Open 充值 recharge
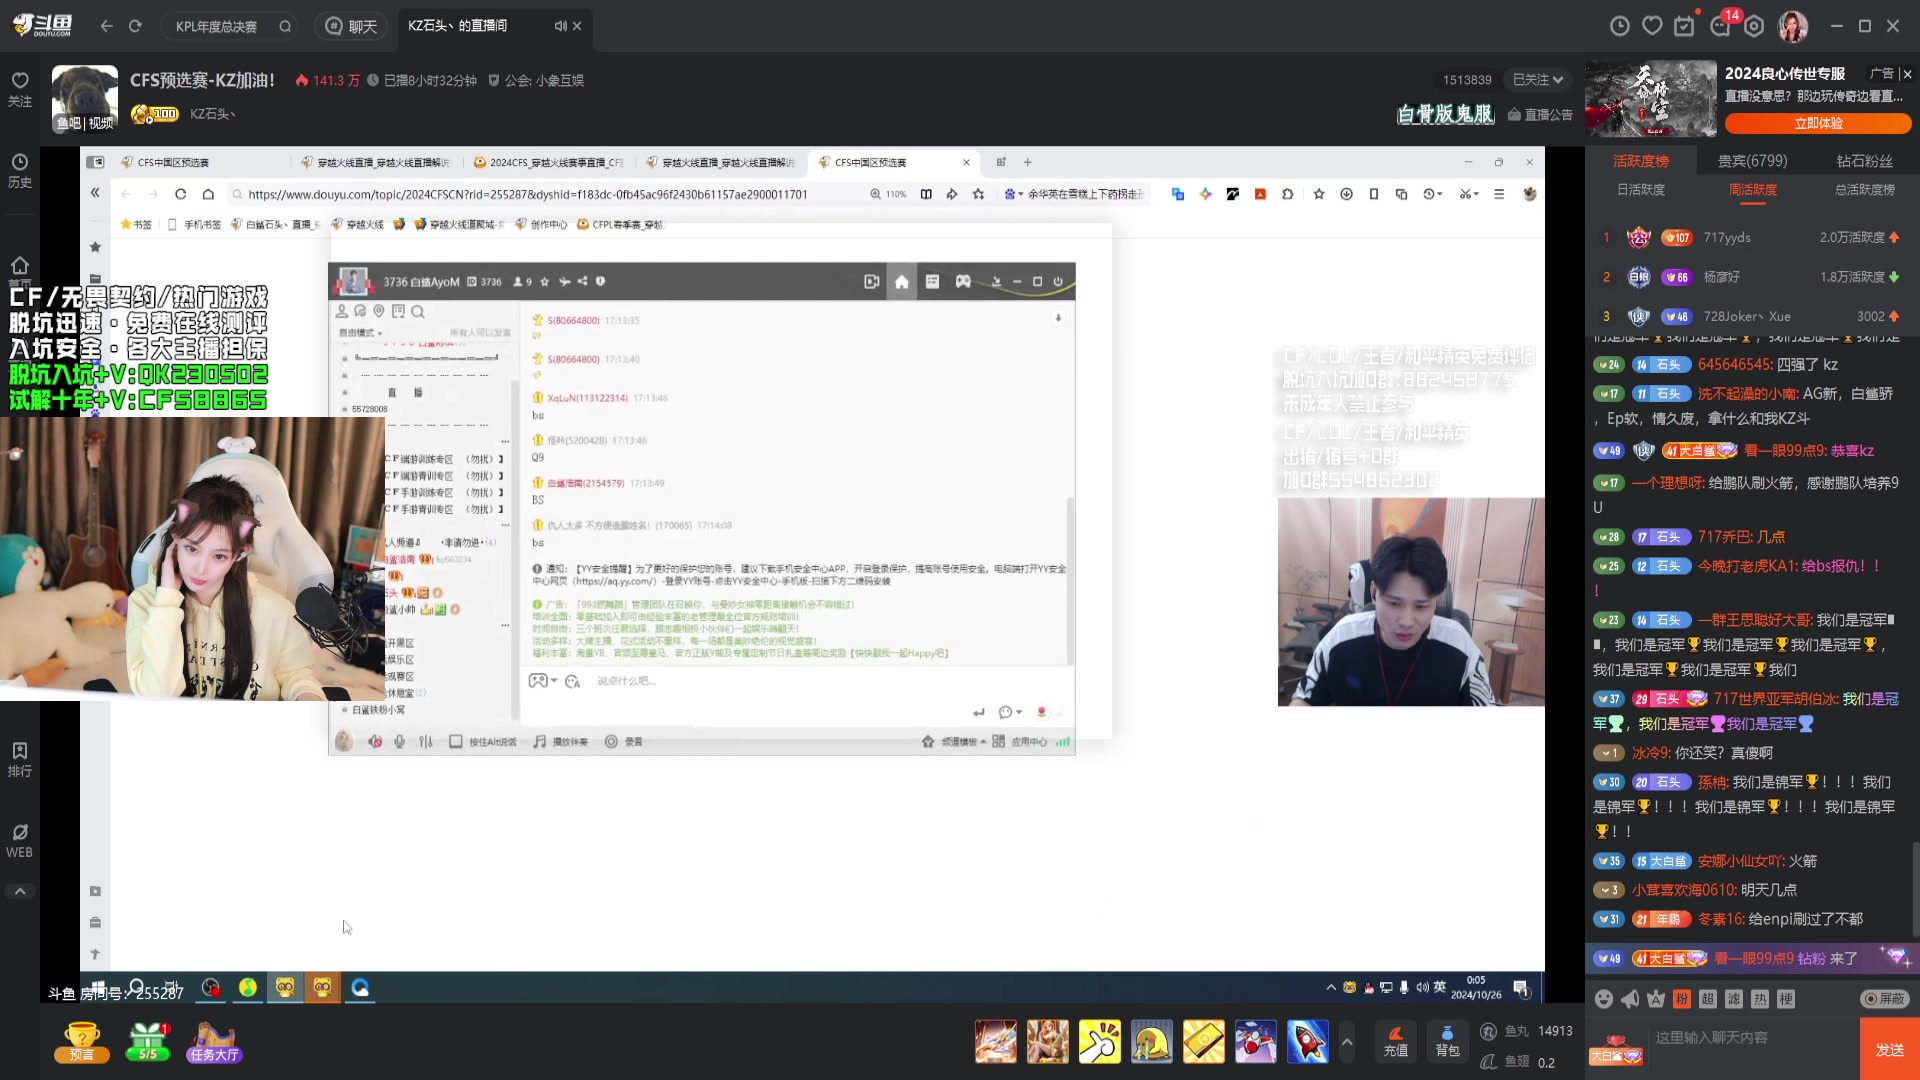1920x1080 pixels. coord(1395,1042)
